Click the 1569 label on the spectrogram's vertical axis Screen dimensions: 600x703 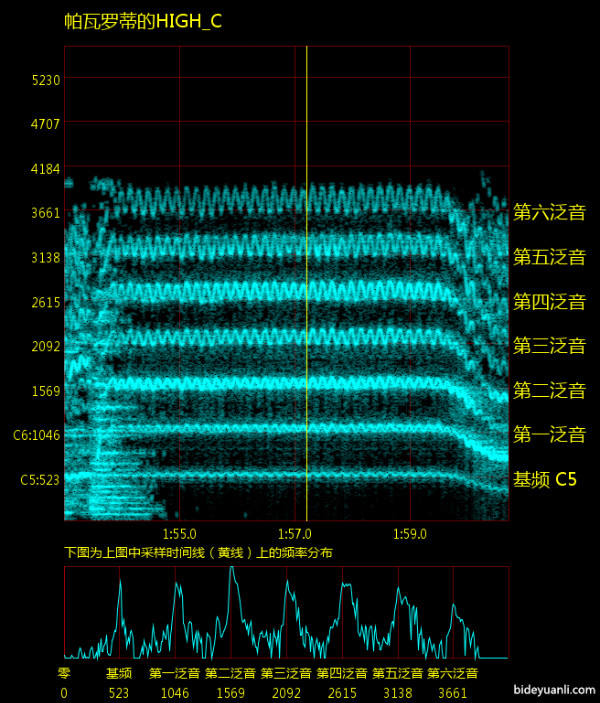coord(46,391)
